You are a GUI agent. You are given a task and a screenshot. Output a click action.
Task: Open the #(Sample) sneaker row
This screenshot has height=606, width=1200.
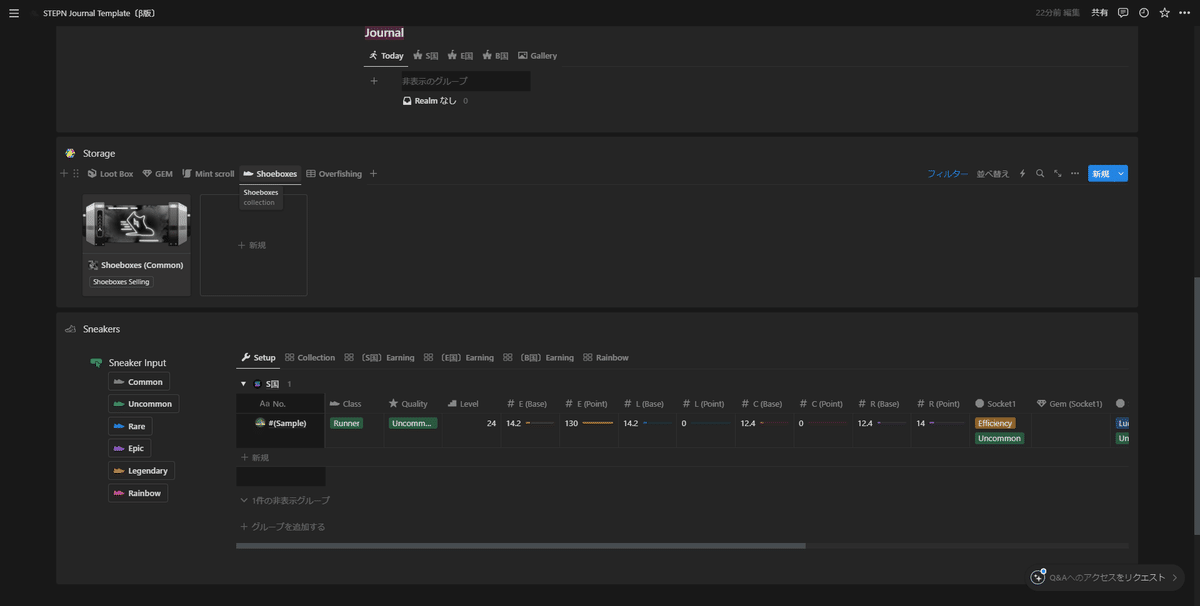tap(281, 423)
